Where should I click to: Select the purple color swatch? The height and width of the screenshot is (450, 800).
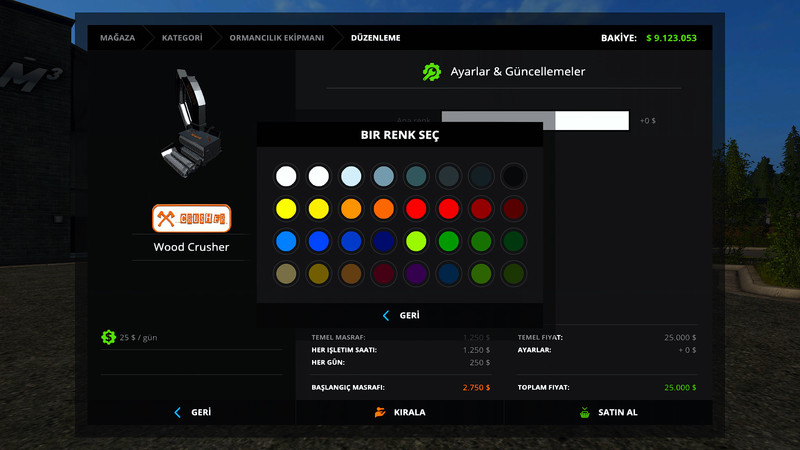(417, 273)
